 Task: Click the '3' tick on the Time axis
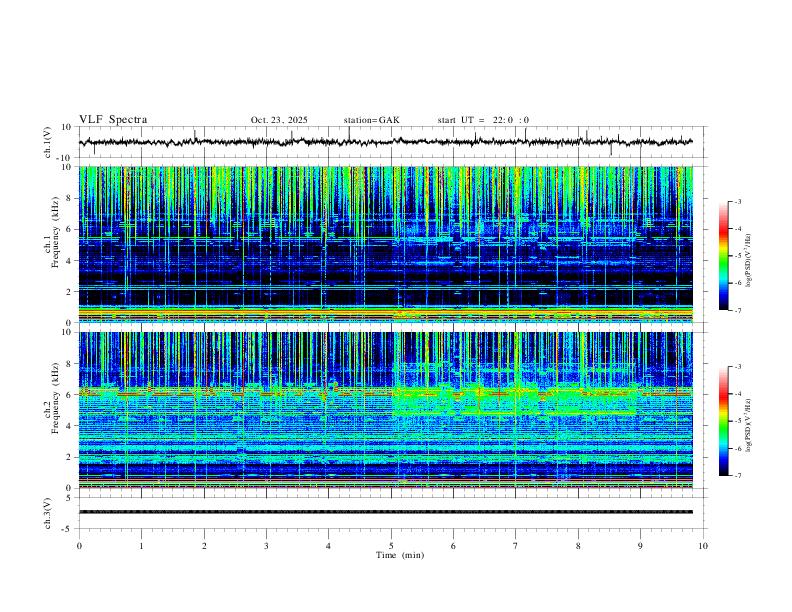pos(266,546)
